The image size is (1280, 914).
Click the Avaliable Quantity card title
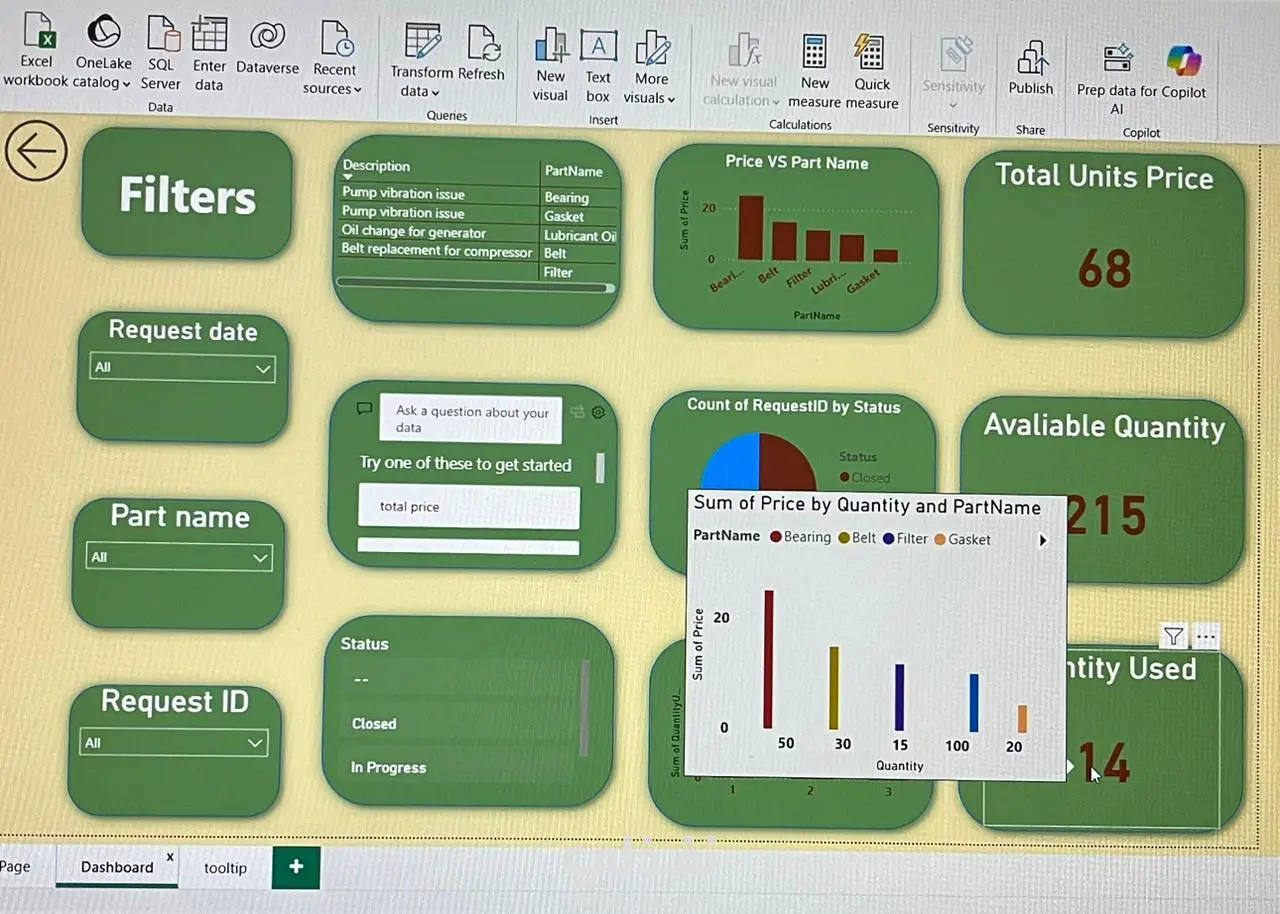1104,426
